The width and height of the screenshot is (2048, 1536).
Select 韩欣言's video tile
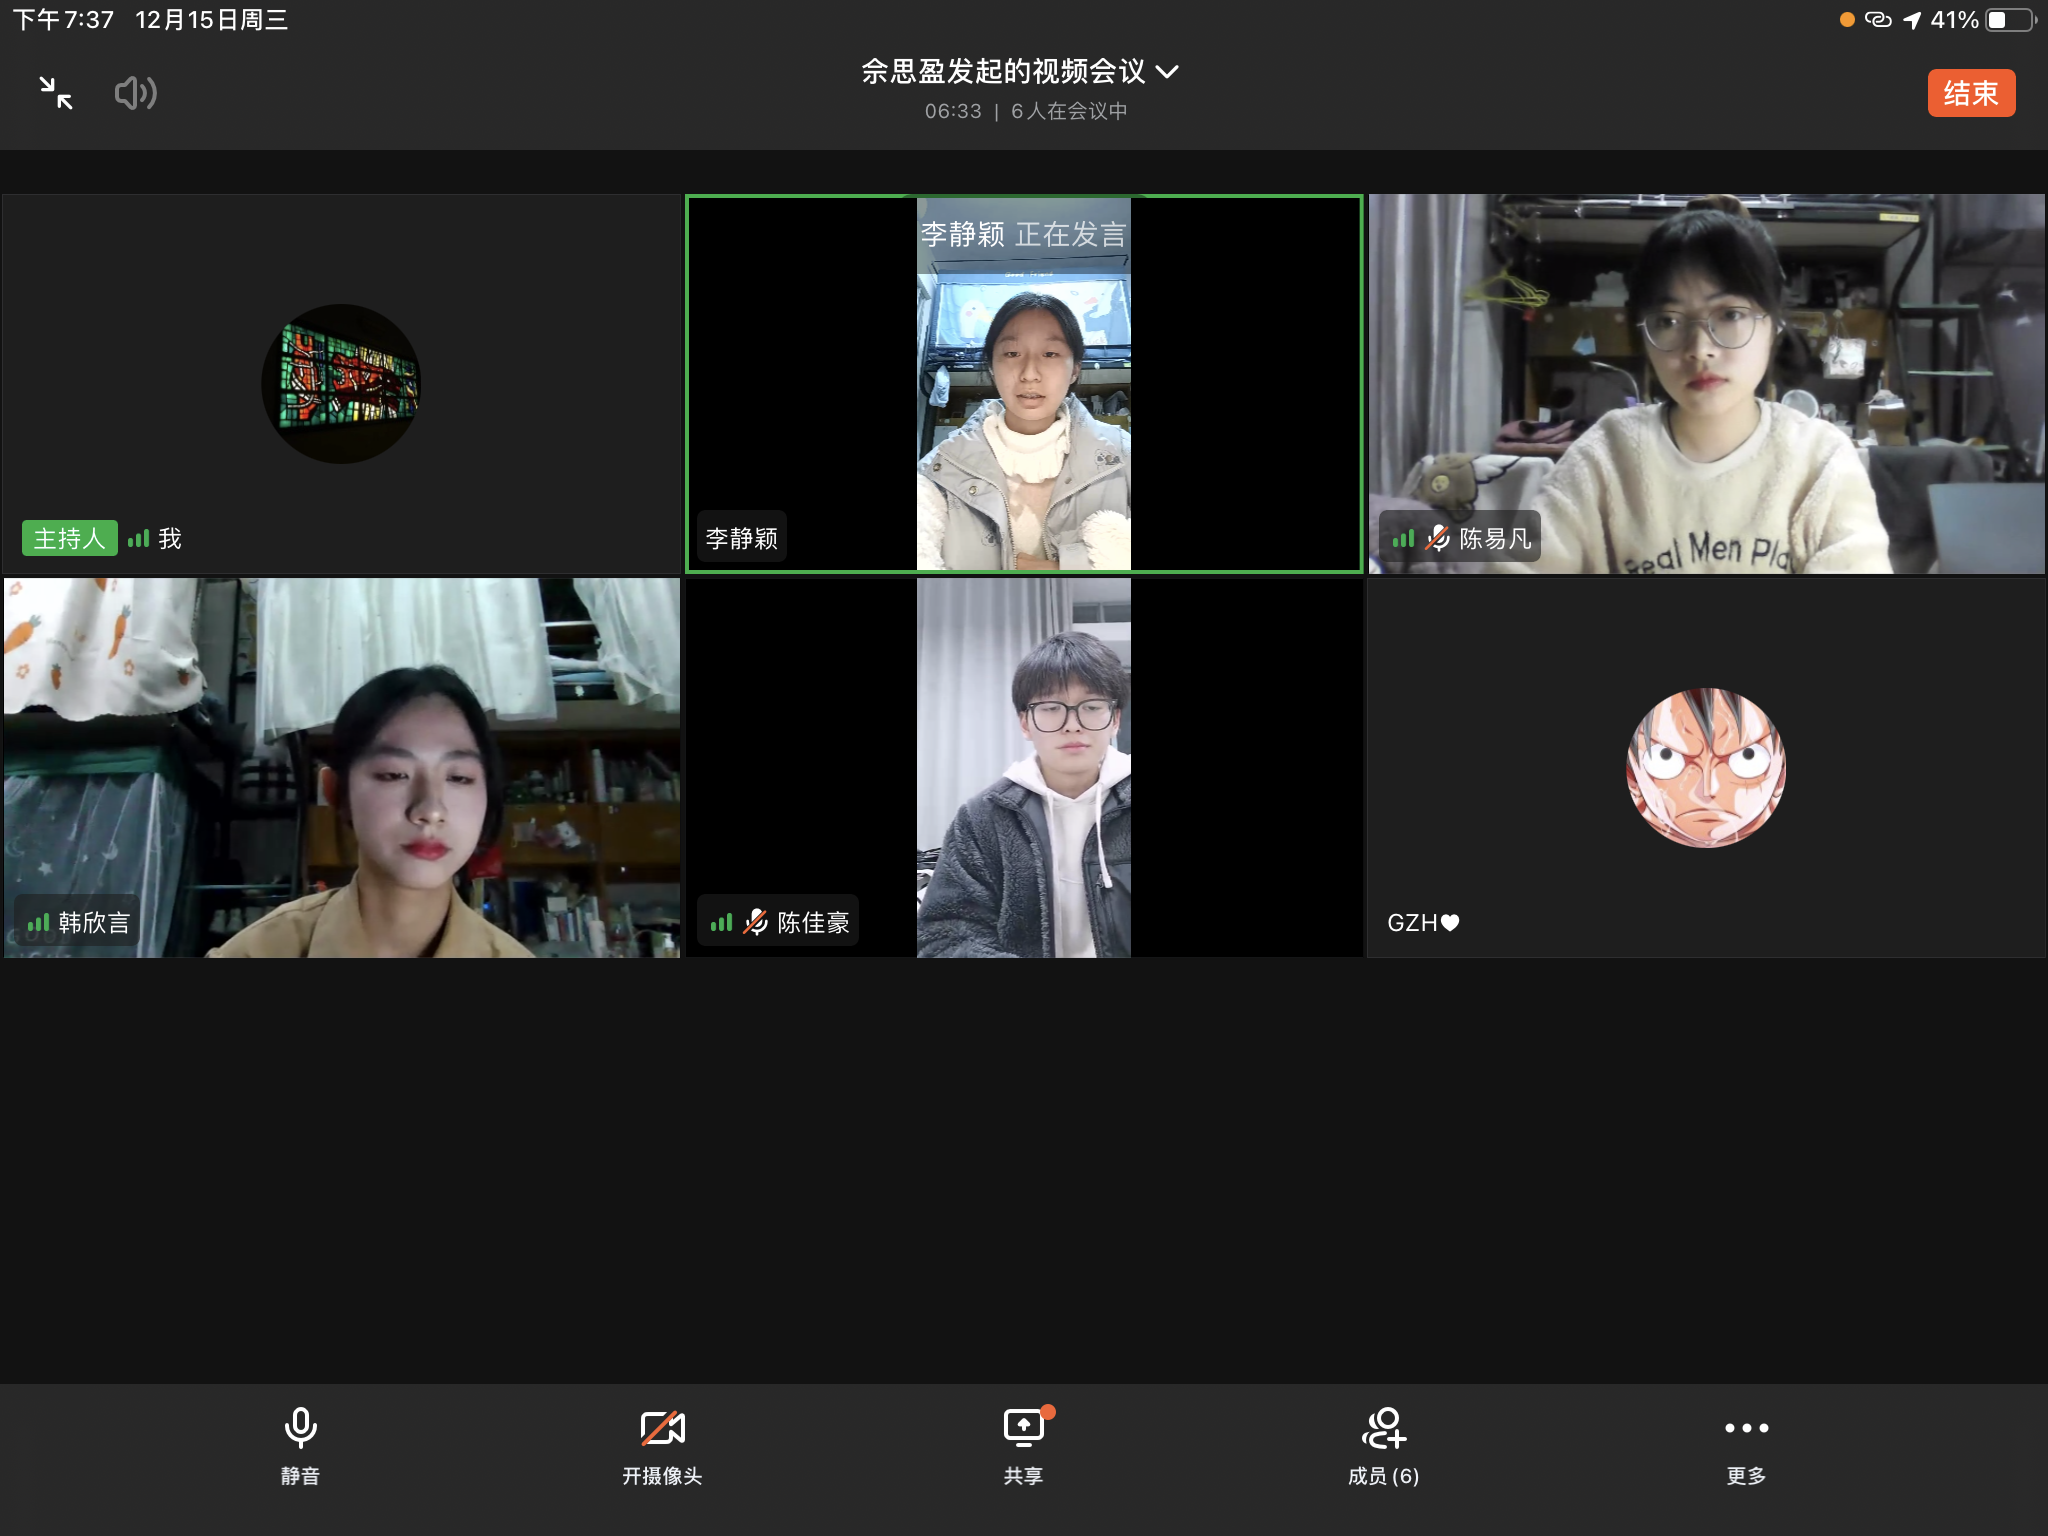coord(342,768)
